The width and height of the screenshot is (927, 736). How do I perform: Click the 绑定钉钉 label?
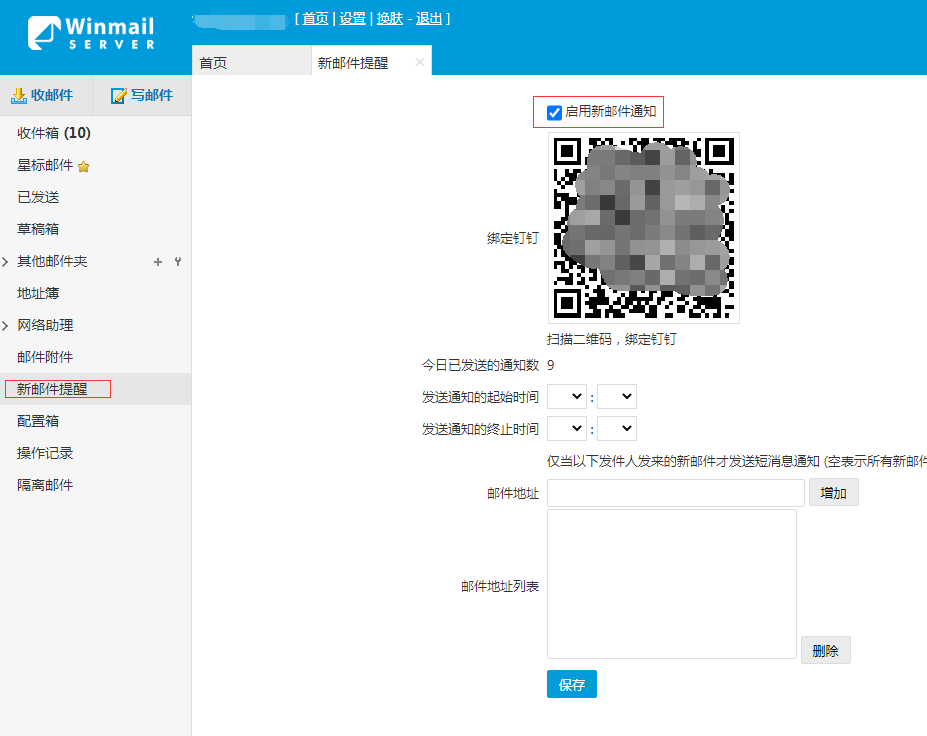[513, 239]
